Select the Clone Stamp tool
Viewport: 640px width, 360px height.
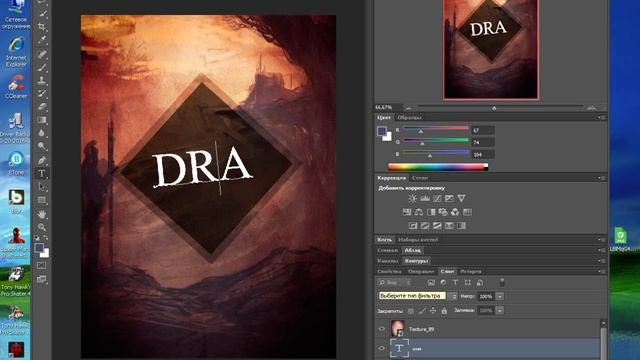(x=42, y=80)
